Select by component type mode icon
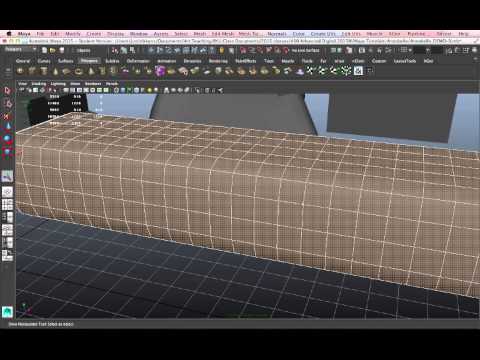The image size is (480, 360). 132,50
